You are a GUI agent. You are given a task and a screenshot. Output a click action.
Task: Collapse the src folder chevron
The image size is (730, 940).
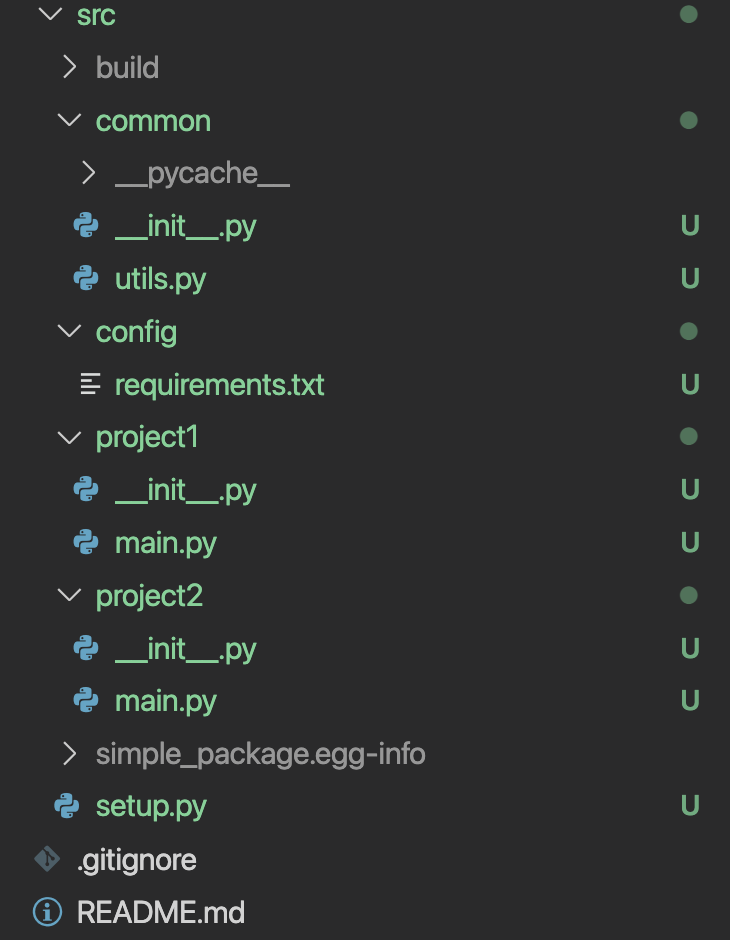[x=50, y=13]
